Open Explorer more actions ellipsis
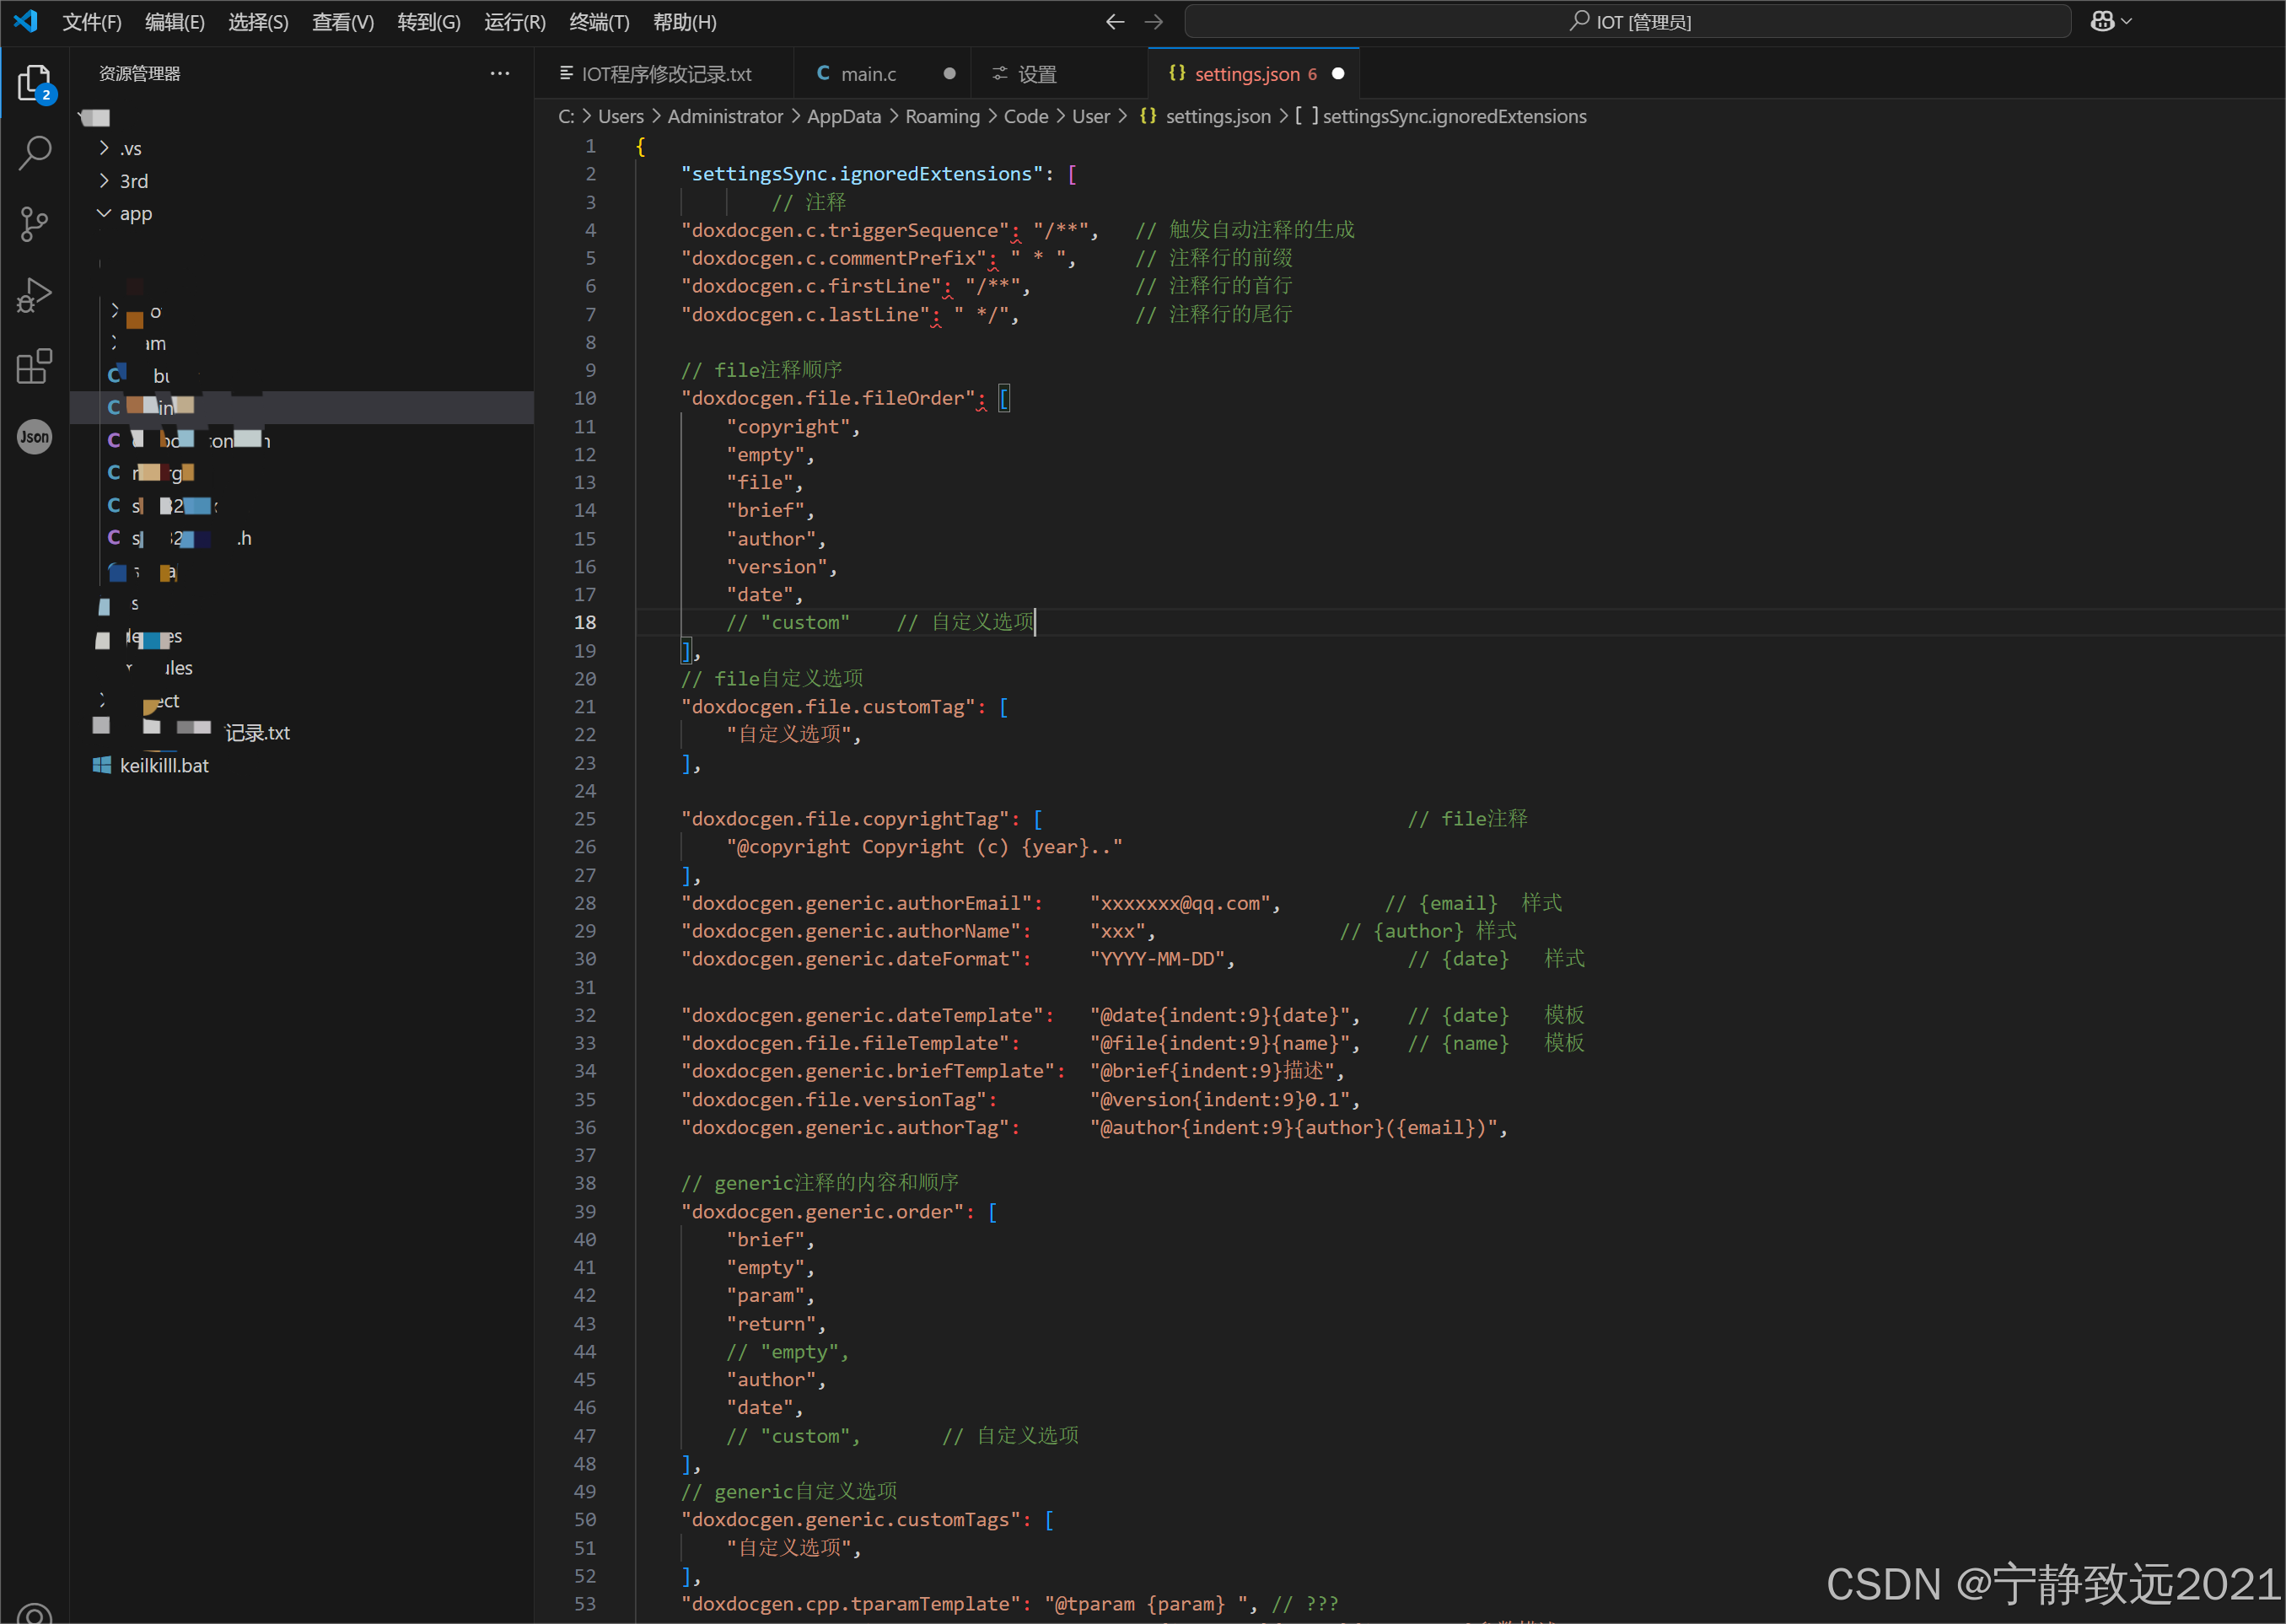Screen dimensions: 2286x1624 tap(500, 73)
